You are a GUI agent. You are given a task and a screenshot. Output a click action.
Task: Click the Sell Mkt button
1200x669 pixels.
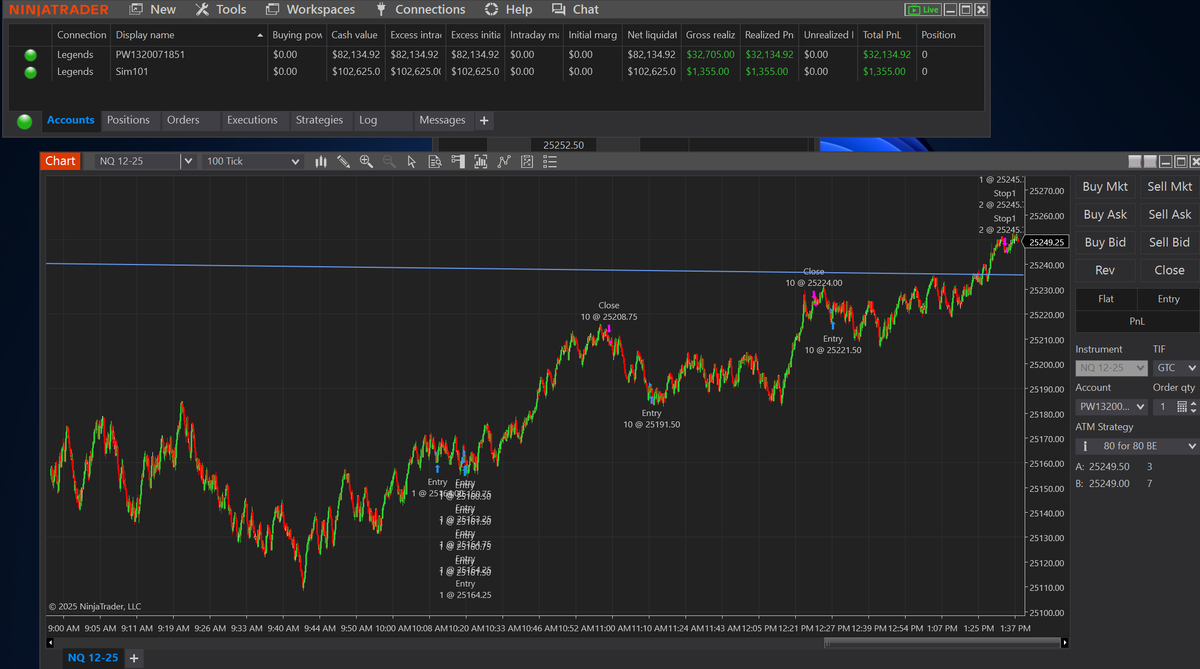(1169, 187)
